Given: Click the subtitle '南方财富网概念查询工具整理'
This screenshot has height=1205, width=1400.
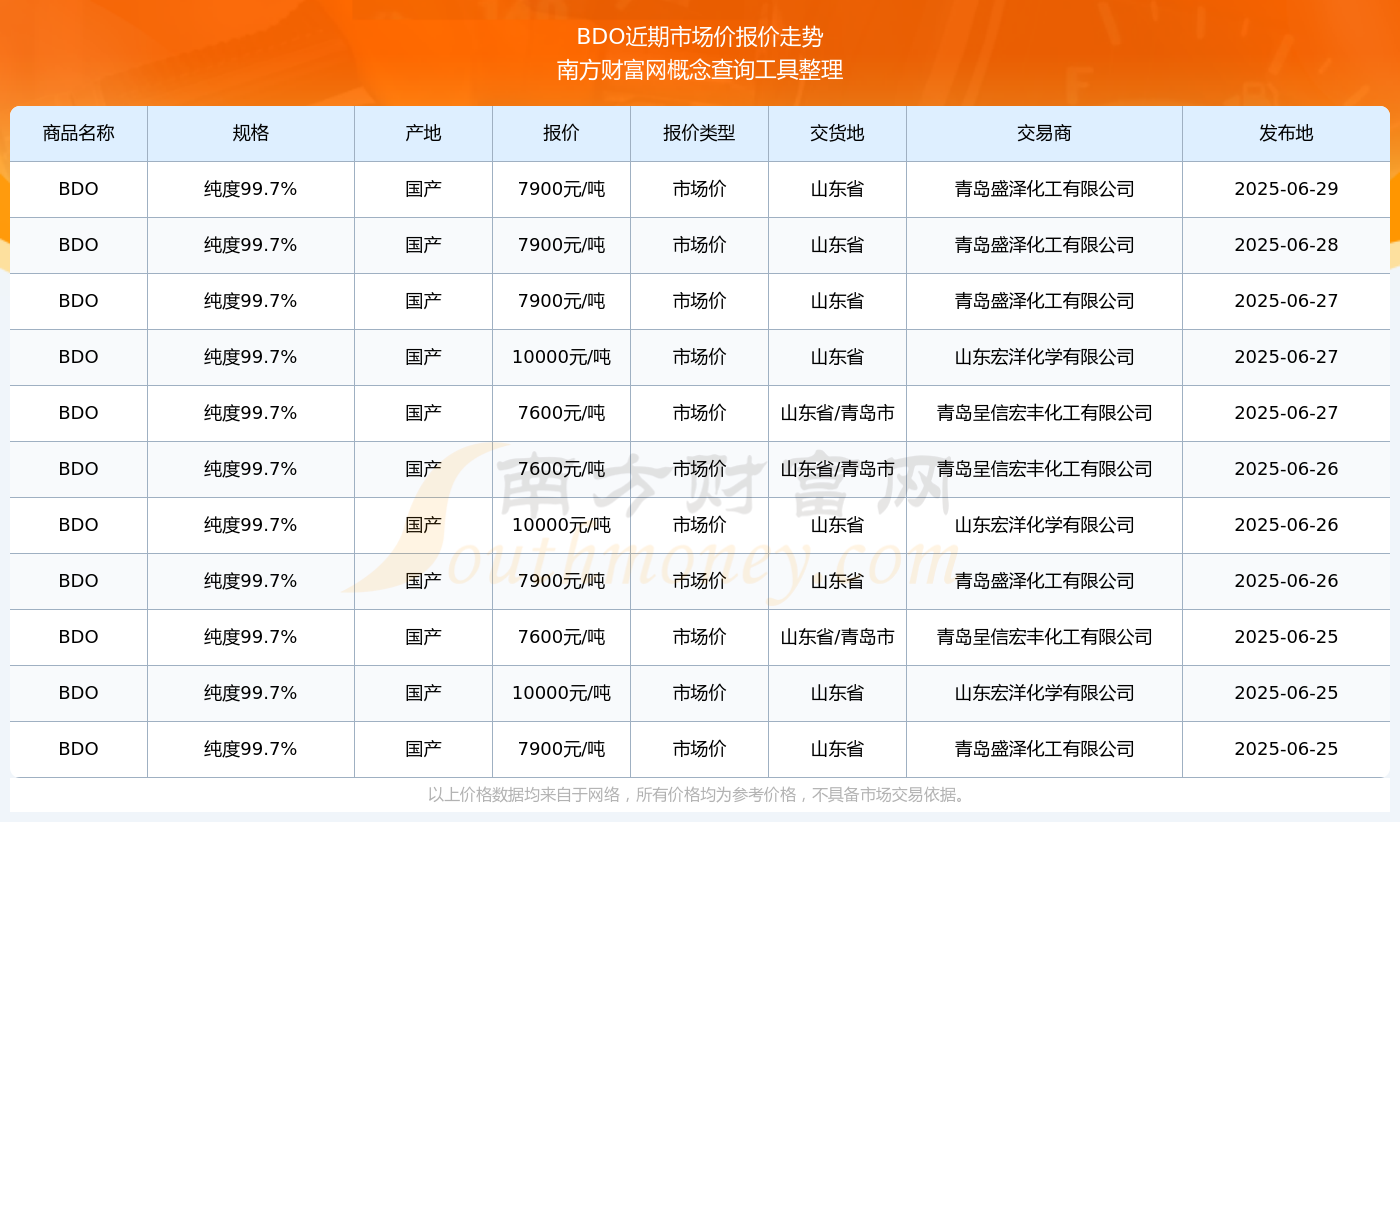Looking at the screenshot, I should tap(700, 70).
